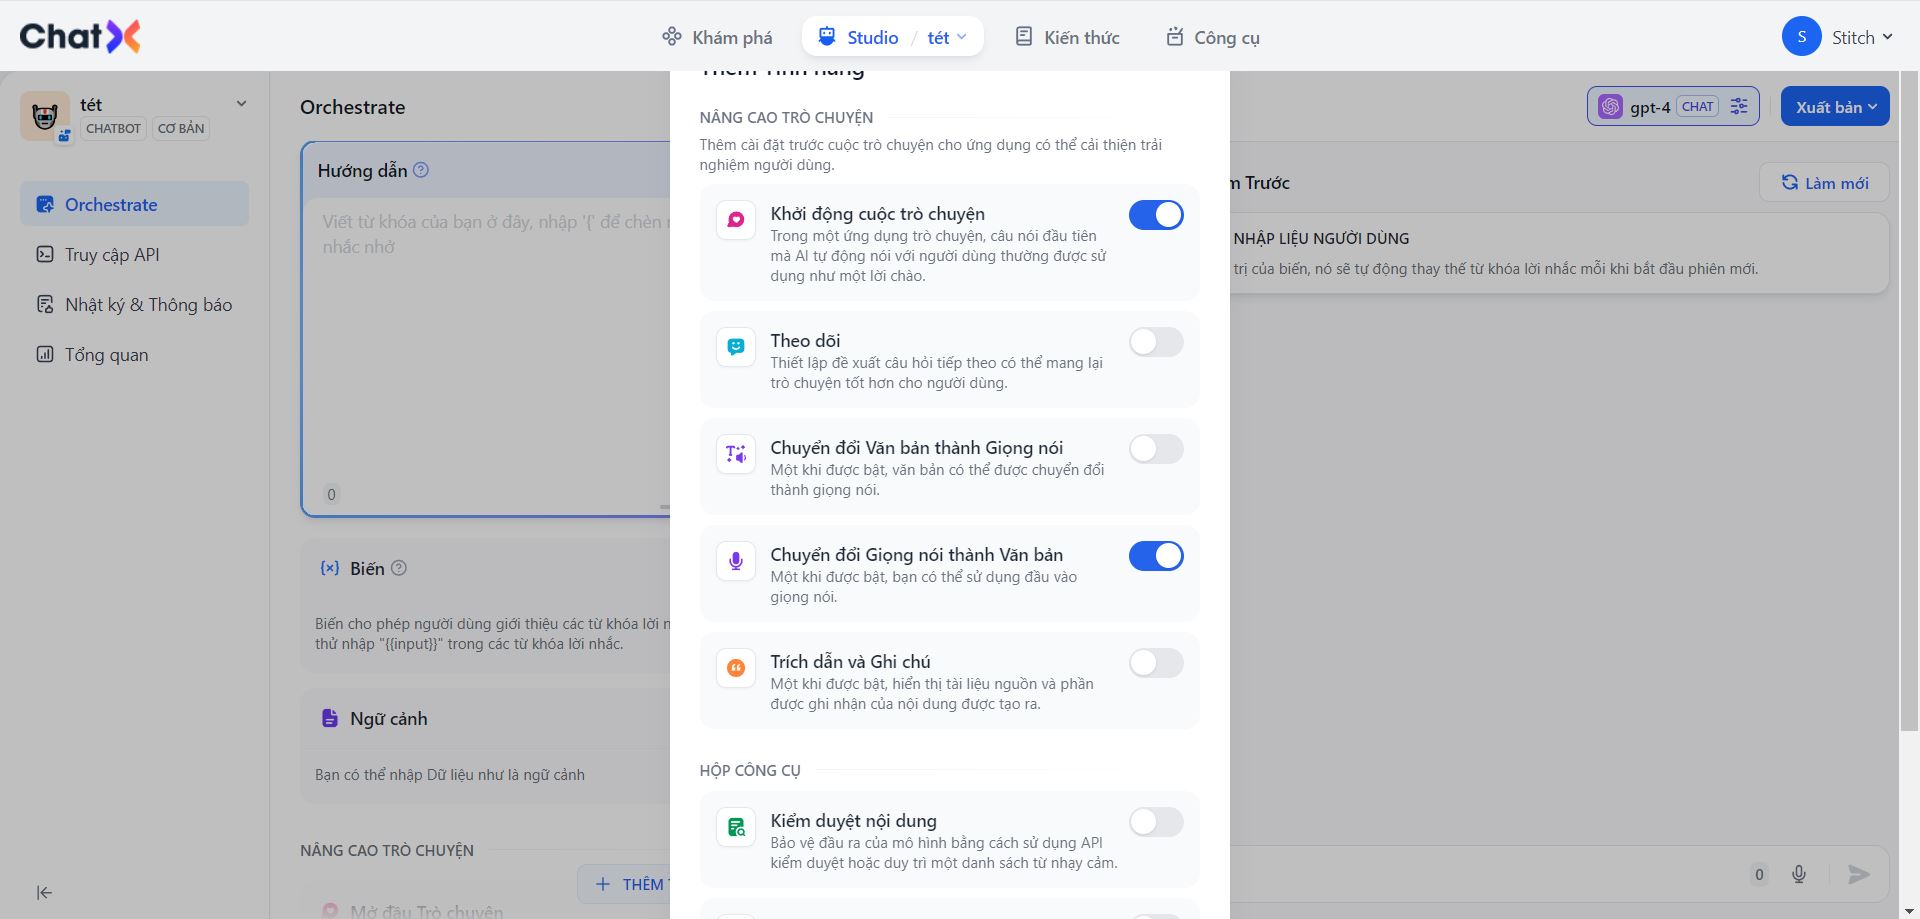Click the Nhật ký & Thông báo icon
The width and height of the screenshot is (1920, 919).
(x=45, y=304)
